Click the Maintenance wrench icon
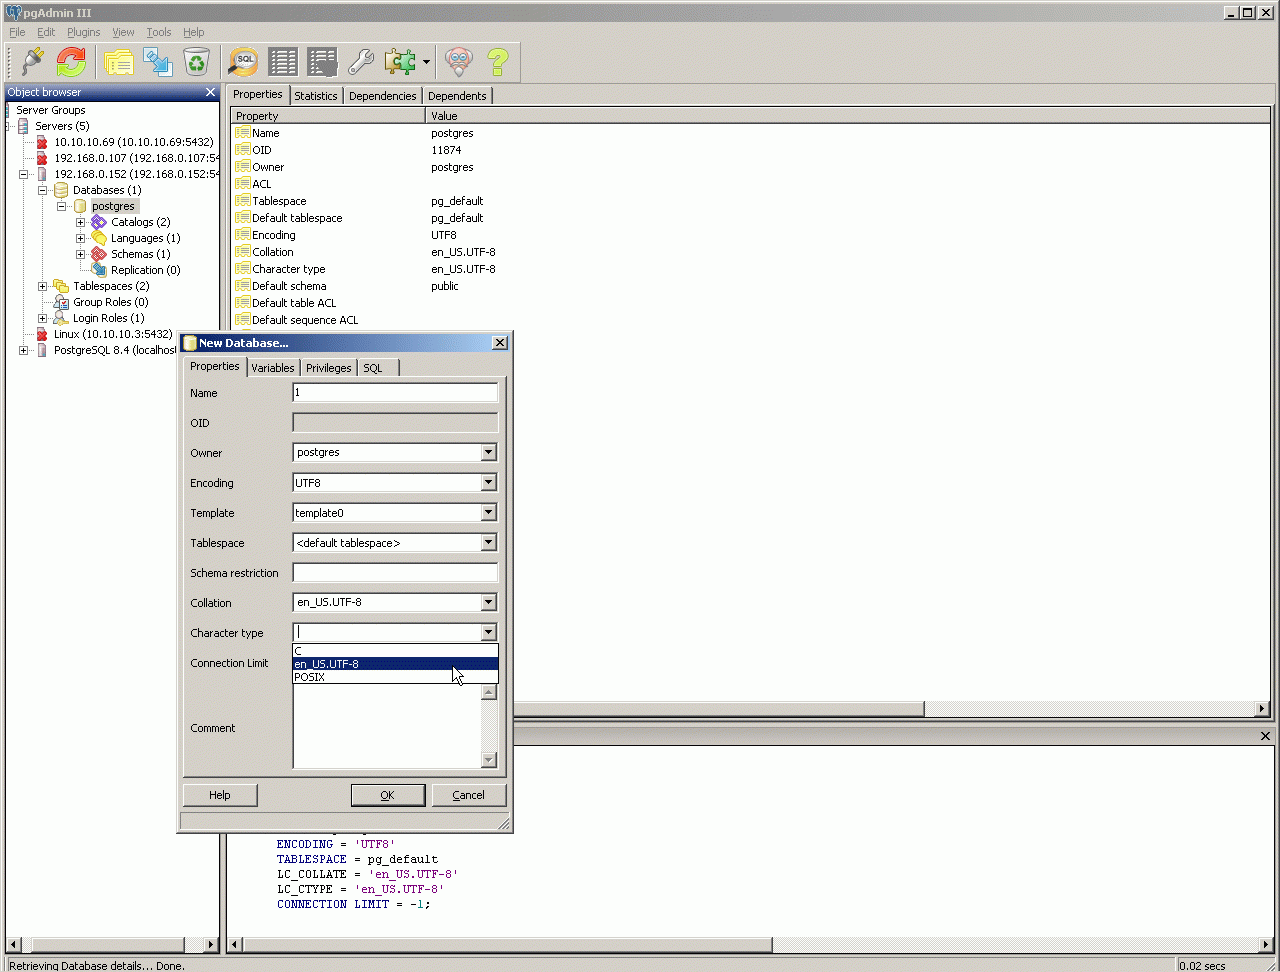Screen dimensions: 1280x972 click(361, 62)
